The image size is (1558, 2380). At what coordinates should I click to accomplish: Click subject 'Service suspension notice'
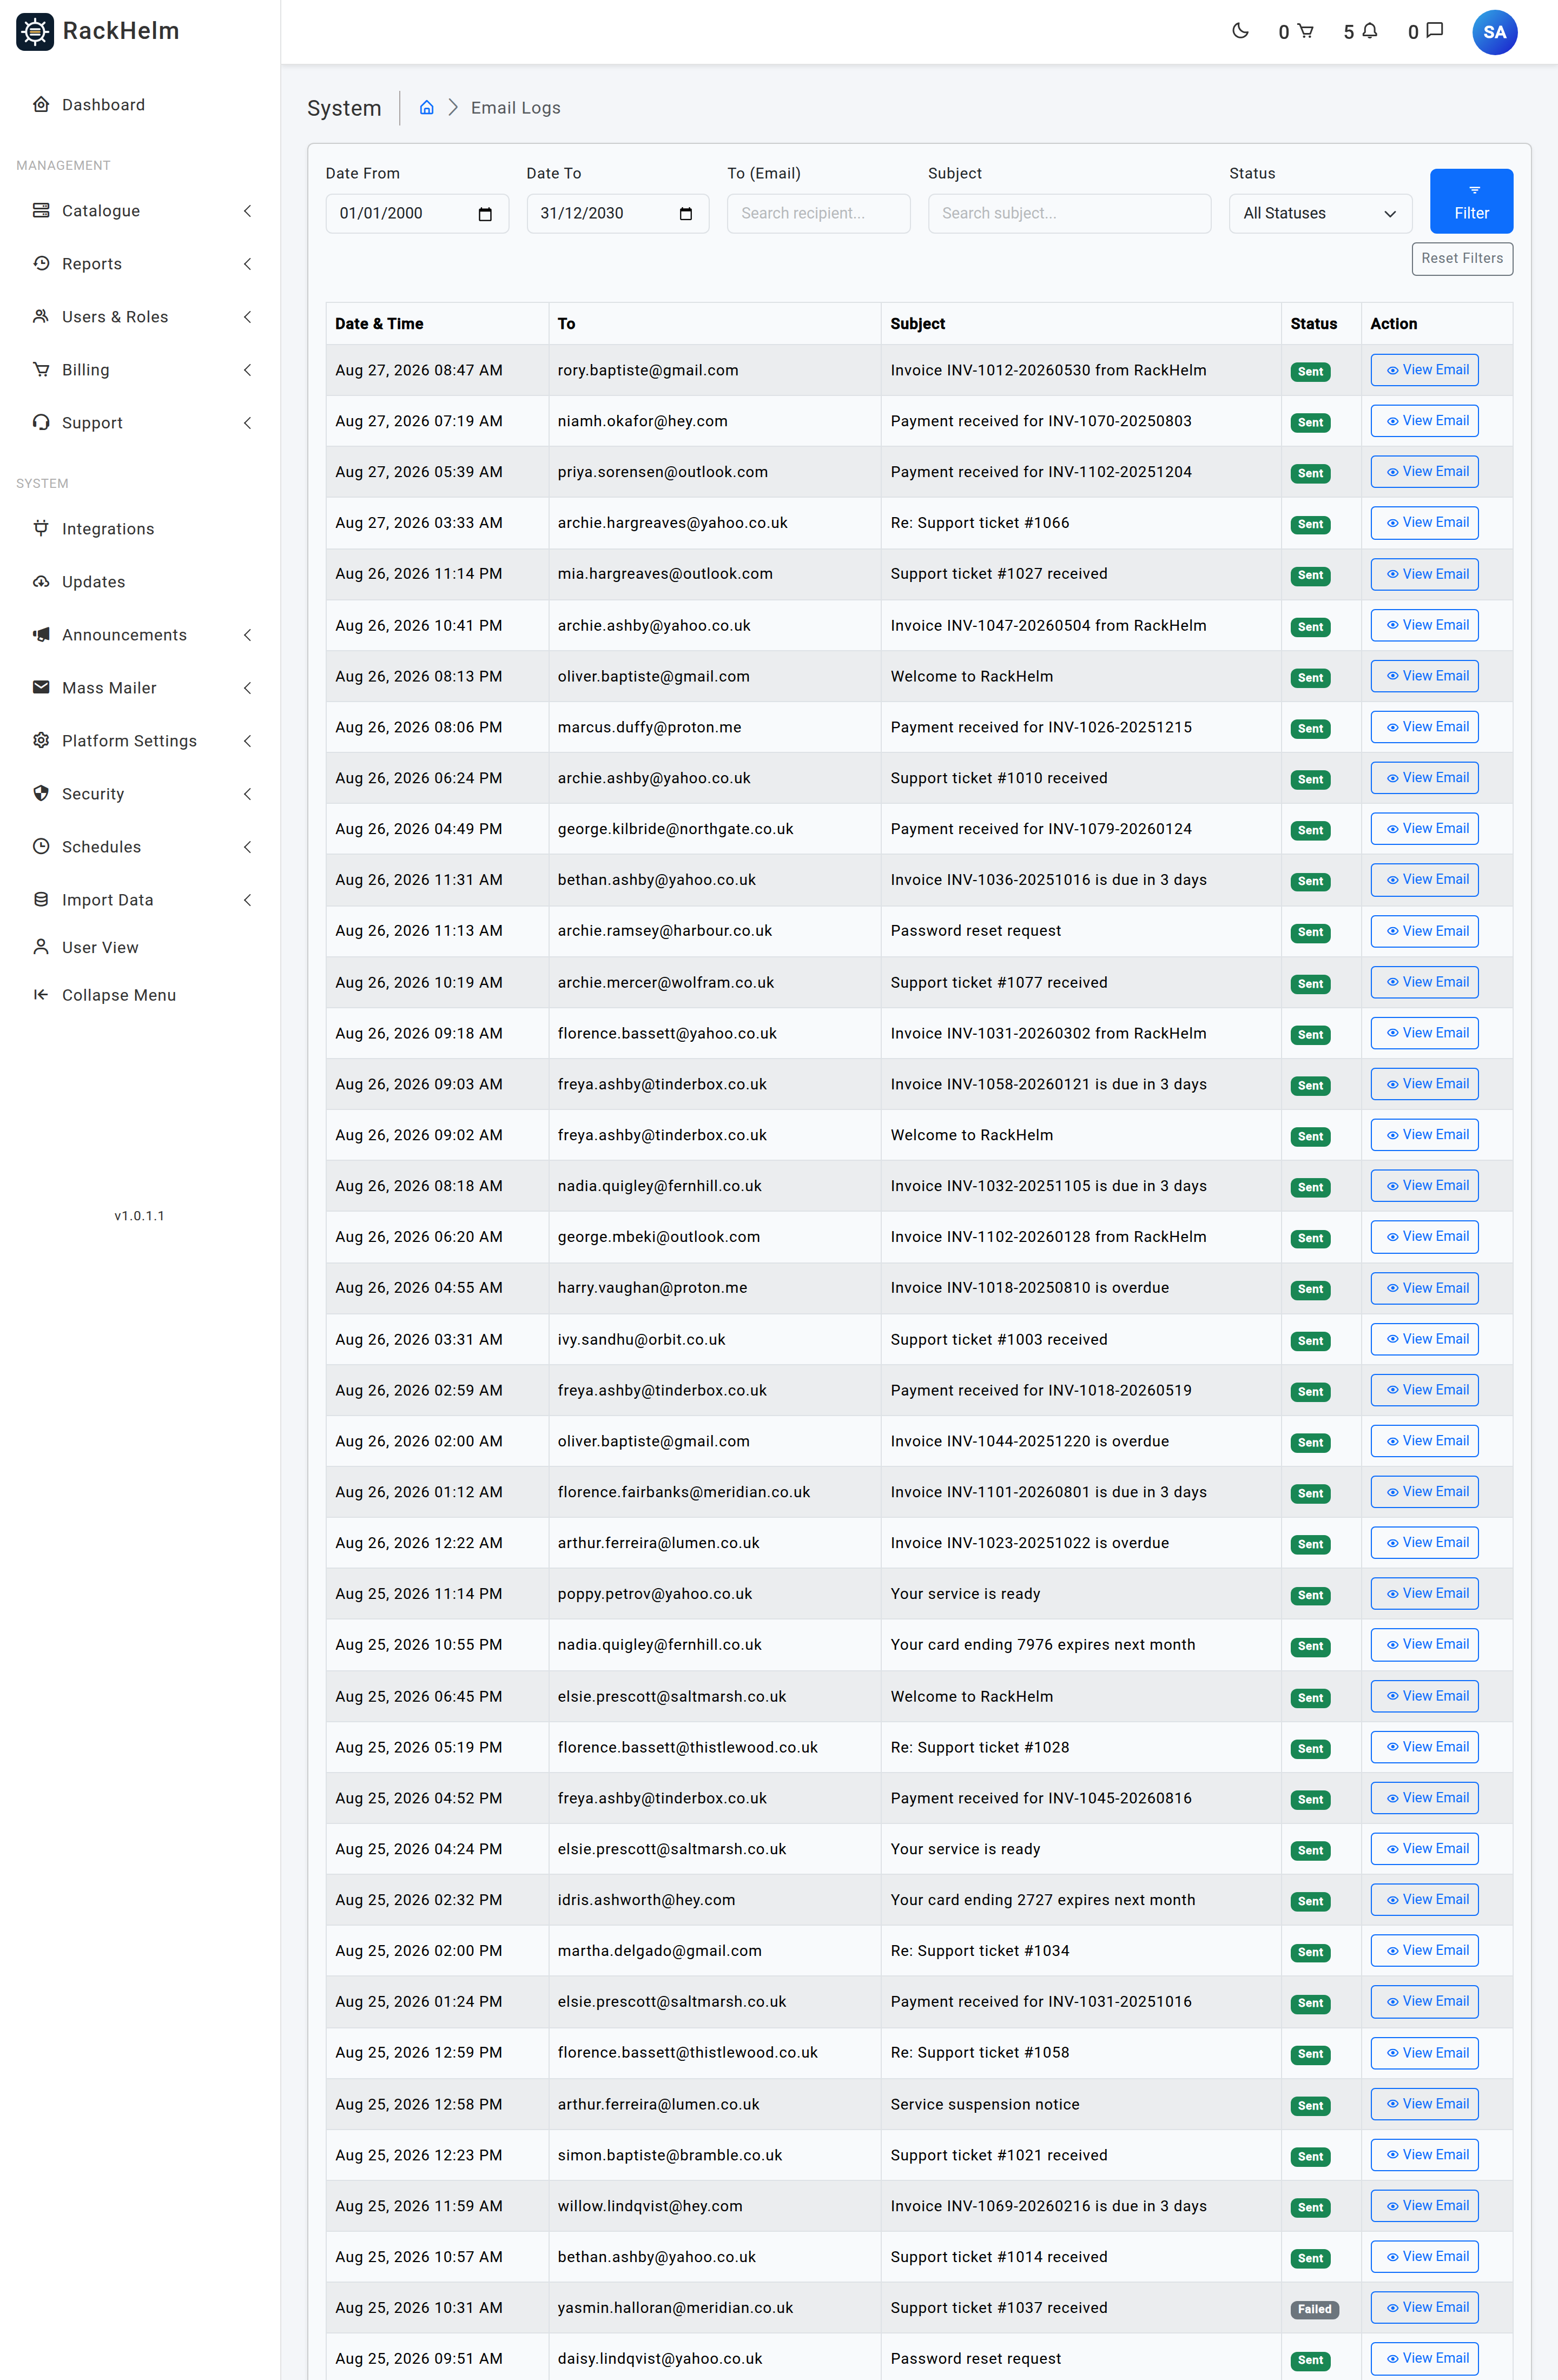(984, 2104)
